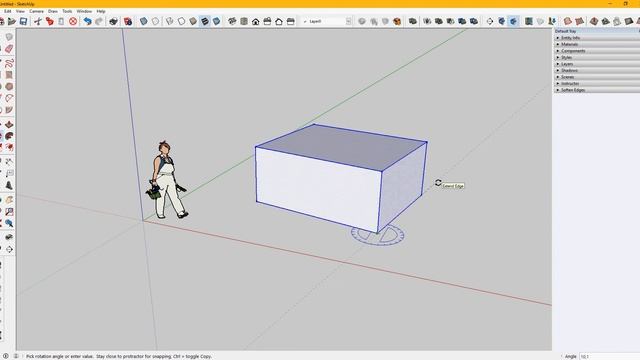Expand the Materials panel

[597, 44]
